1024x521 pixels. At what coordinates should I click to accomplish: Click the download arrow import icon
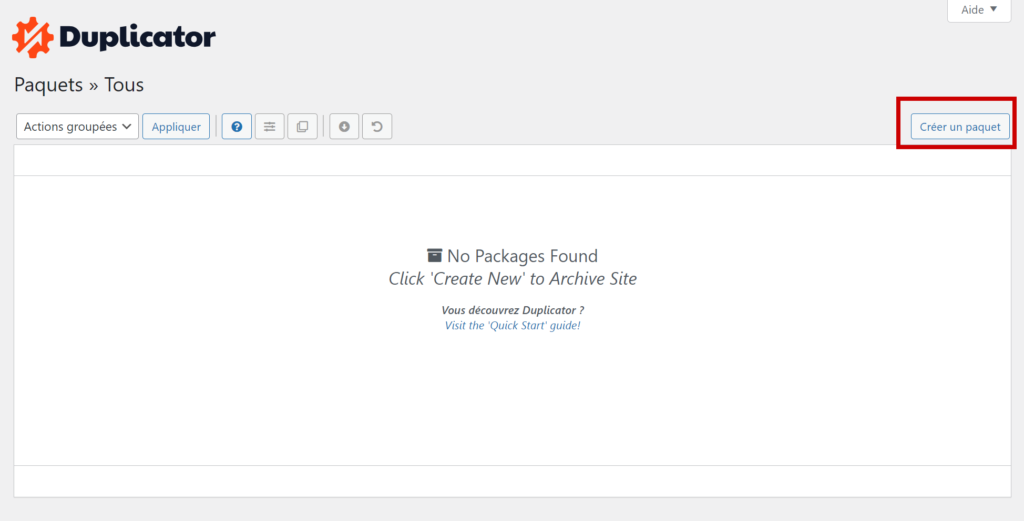tap(344, 127)
